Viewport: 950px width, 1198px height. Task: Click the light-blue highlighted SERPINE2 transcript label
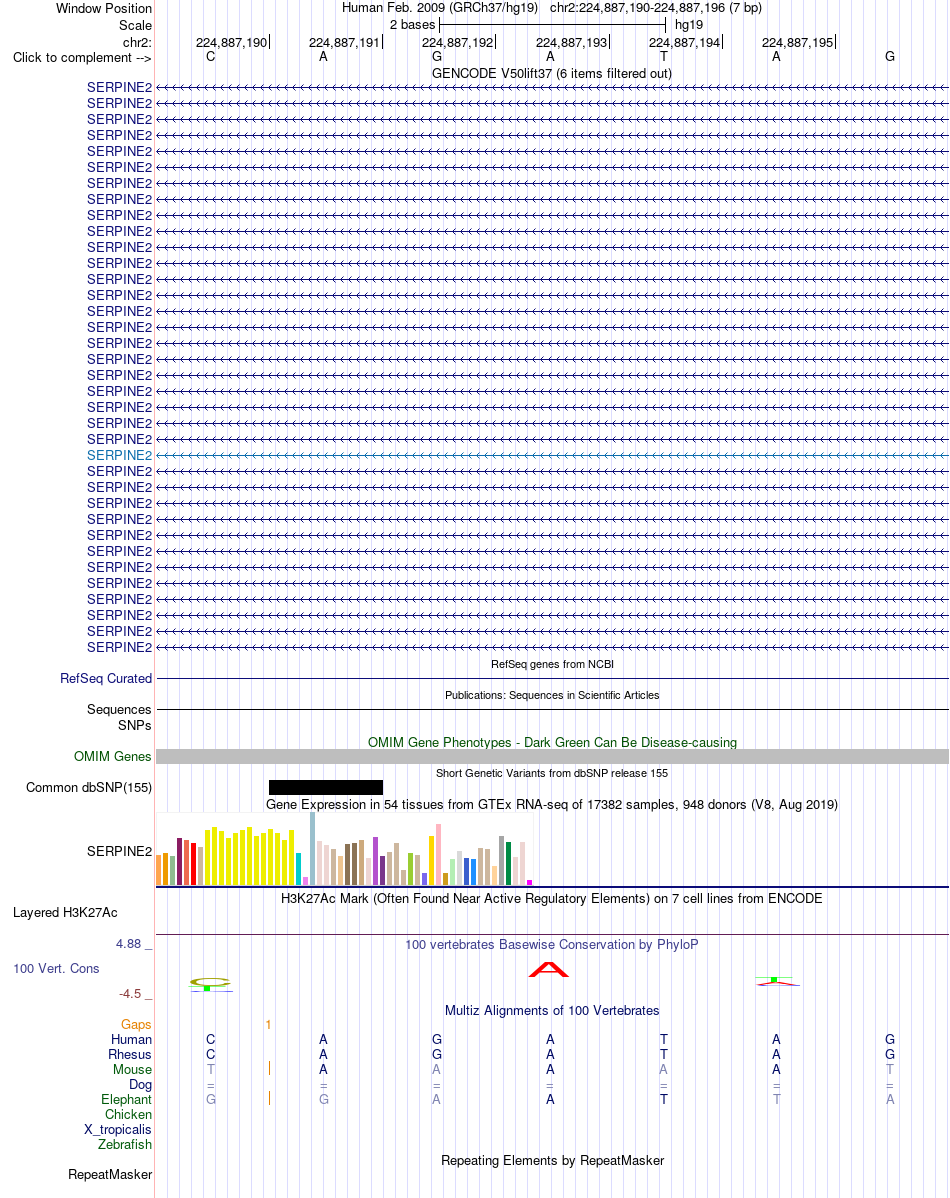pos(119,455)
